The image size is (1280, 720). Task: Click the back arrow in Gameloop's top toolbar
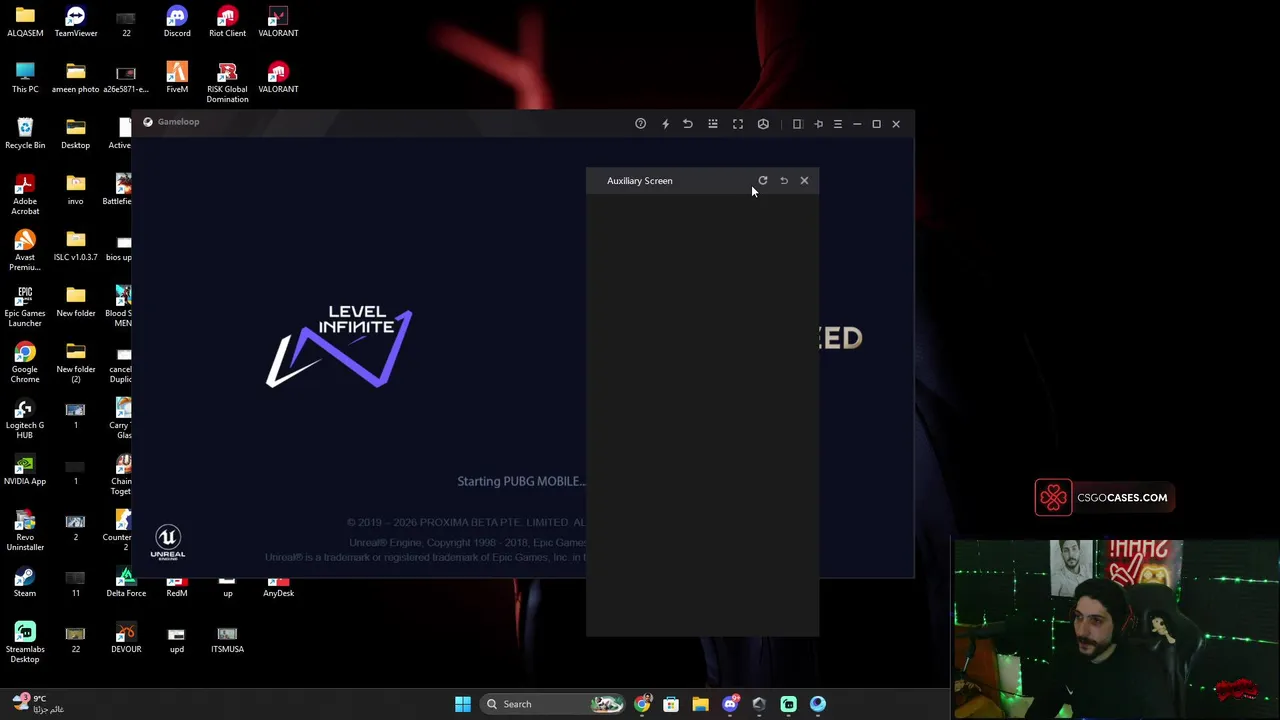pos(688,124)
